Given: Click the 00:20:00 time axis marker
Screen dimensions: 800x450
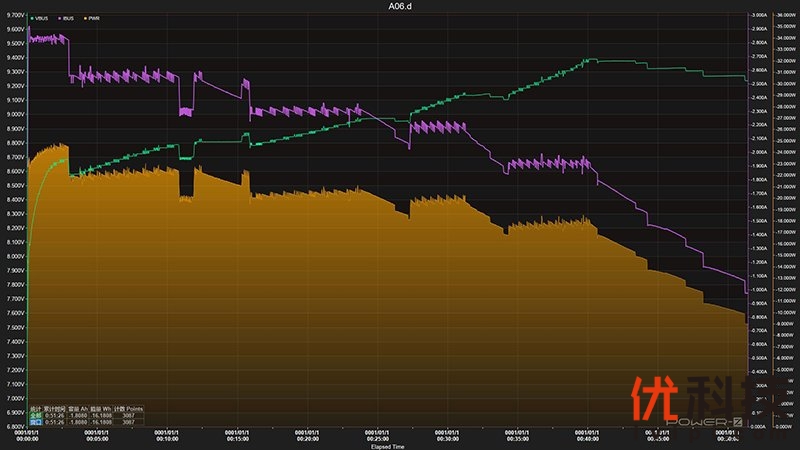Looking at the screenshot, I should [x=308, y=435].
